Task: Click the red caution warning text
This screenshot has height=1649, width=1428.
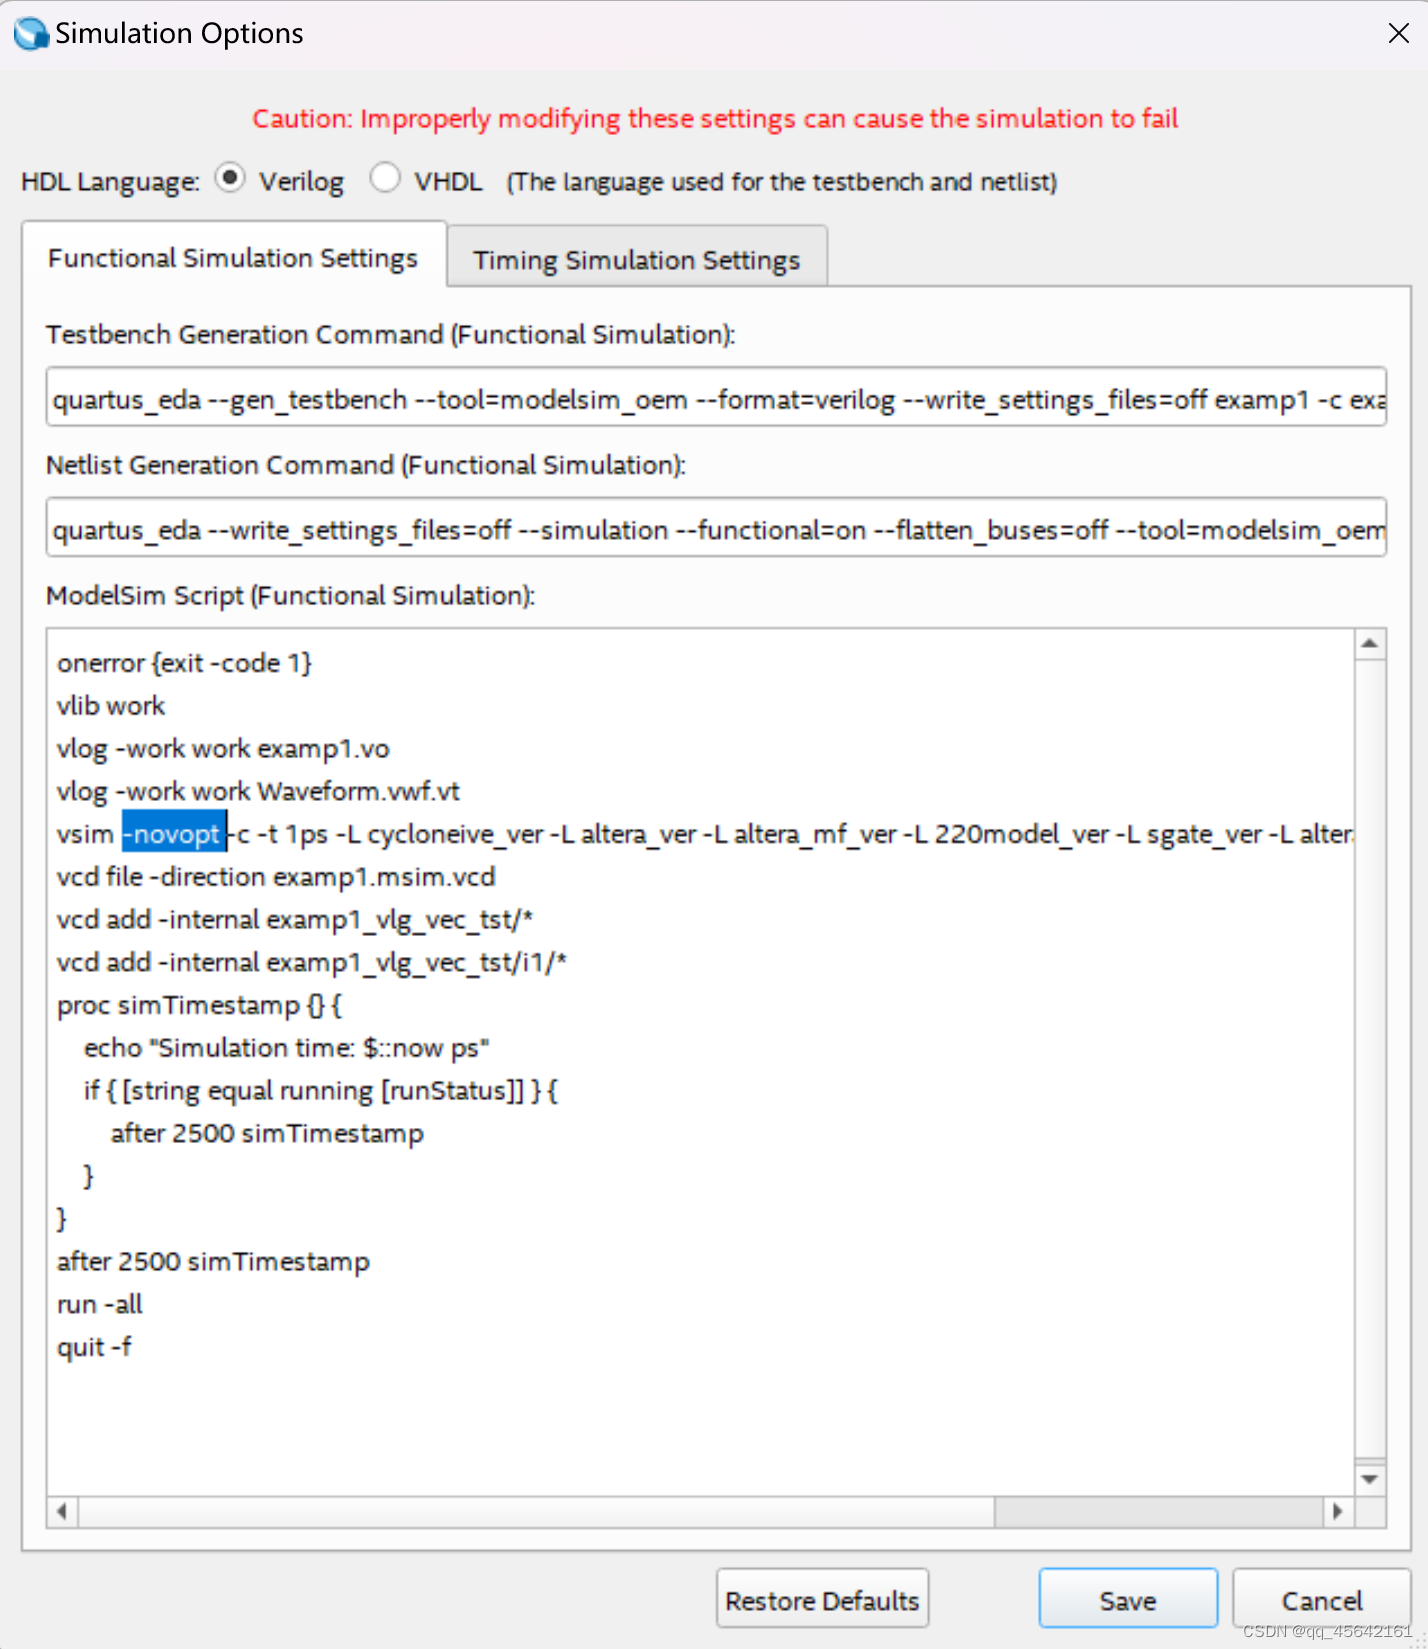Action: [x=715, y=118]
